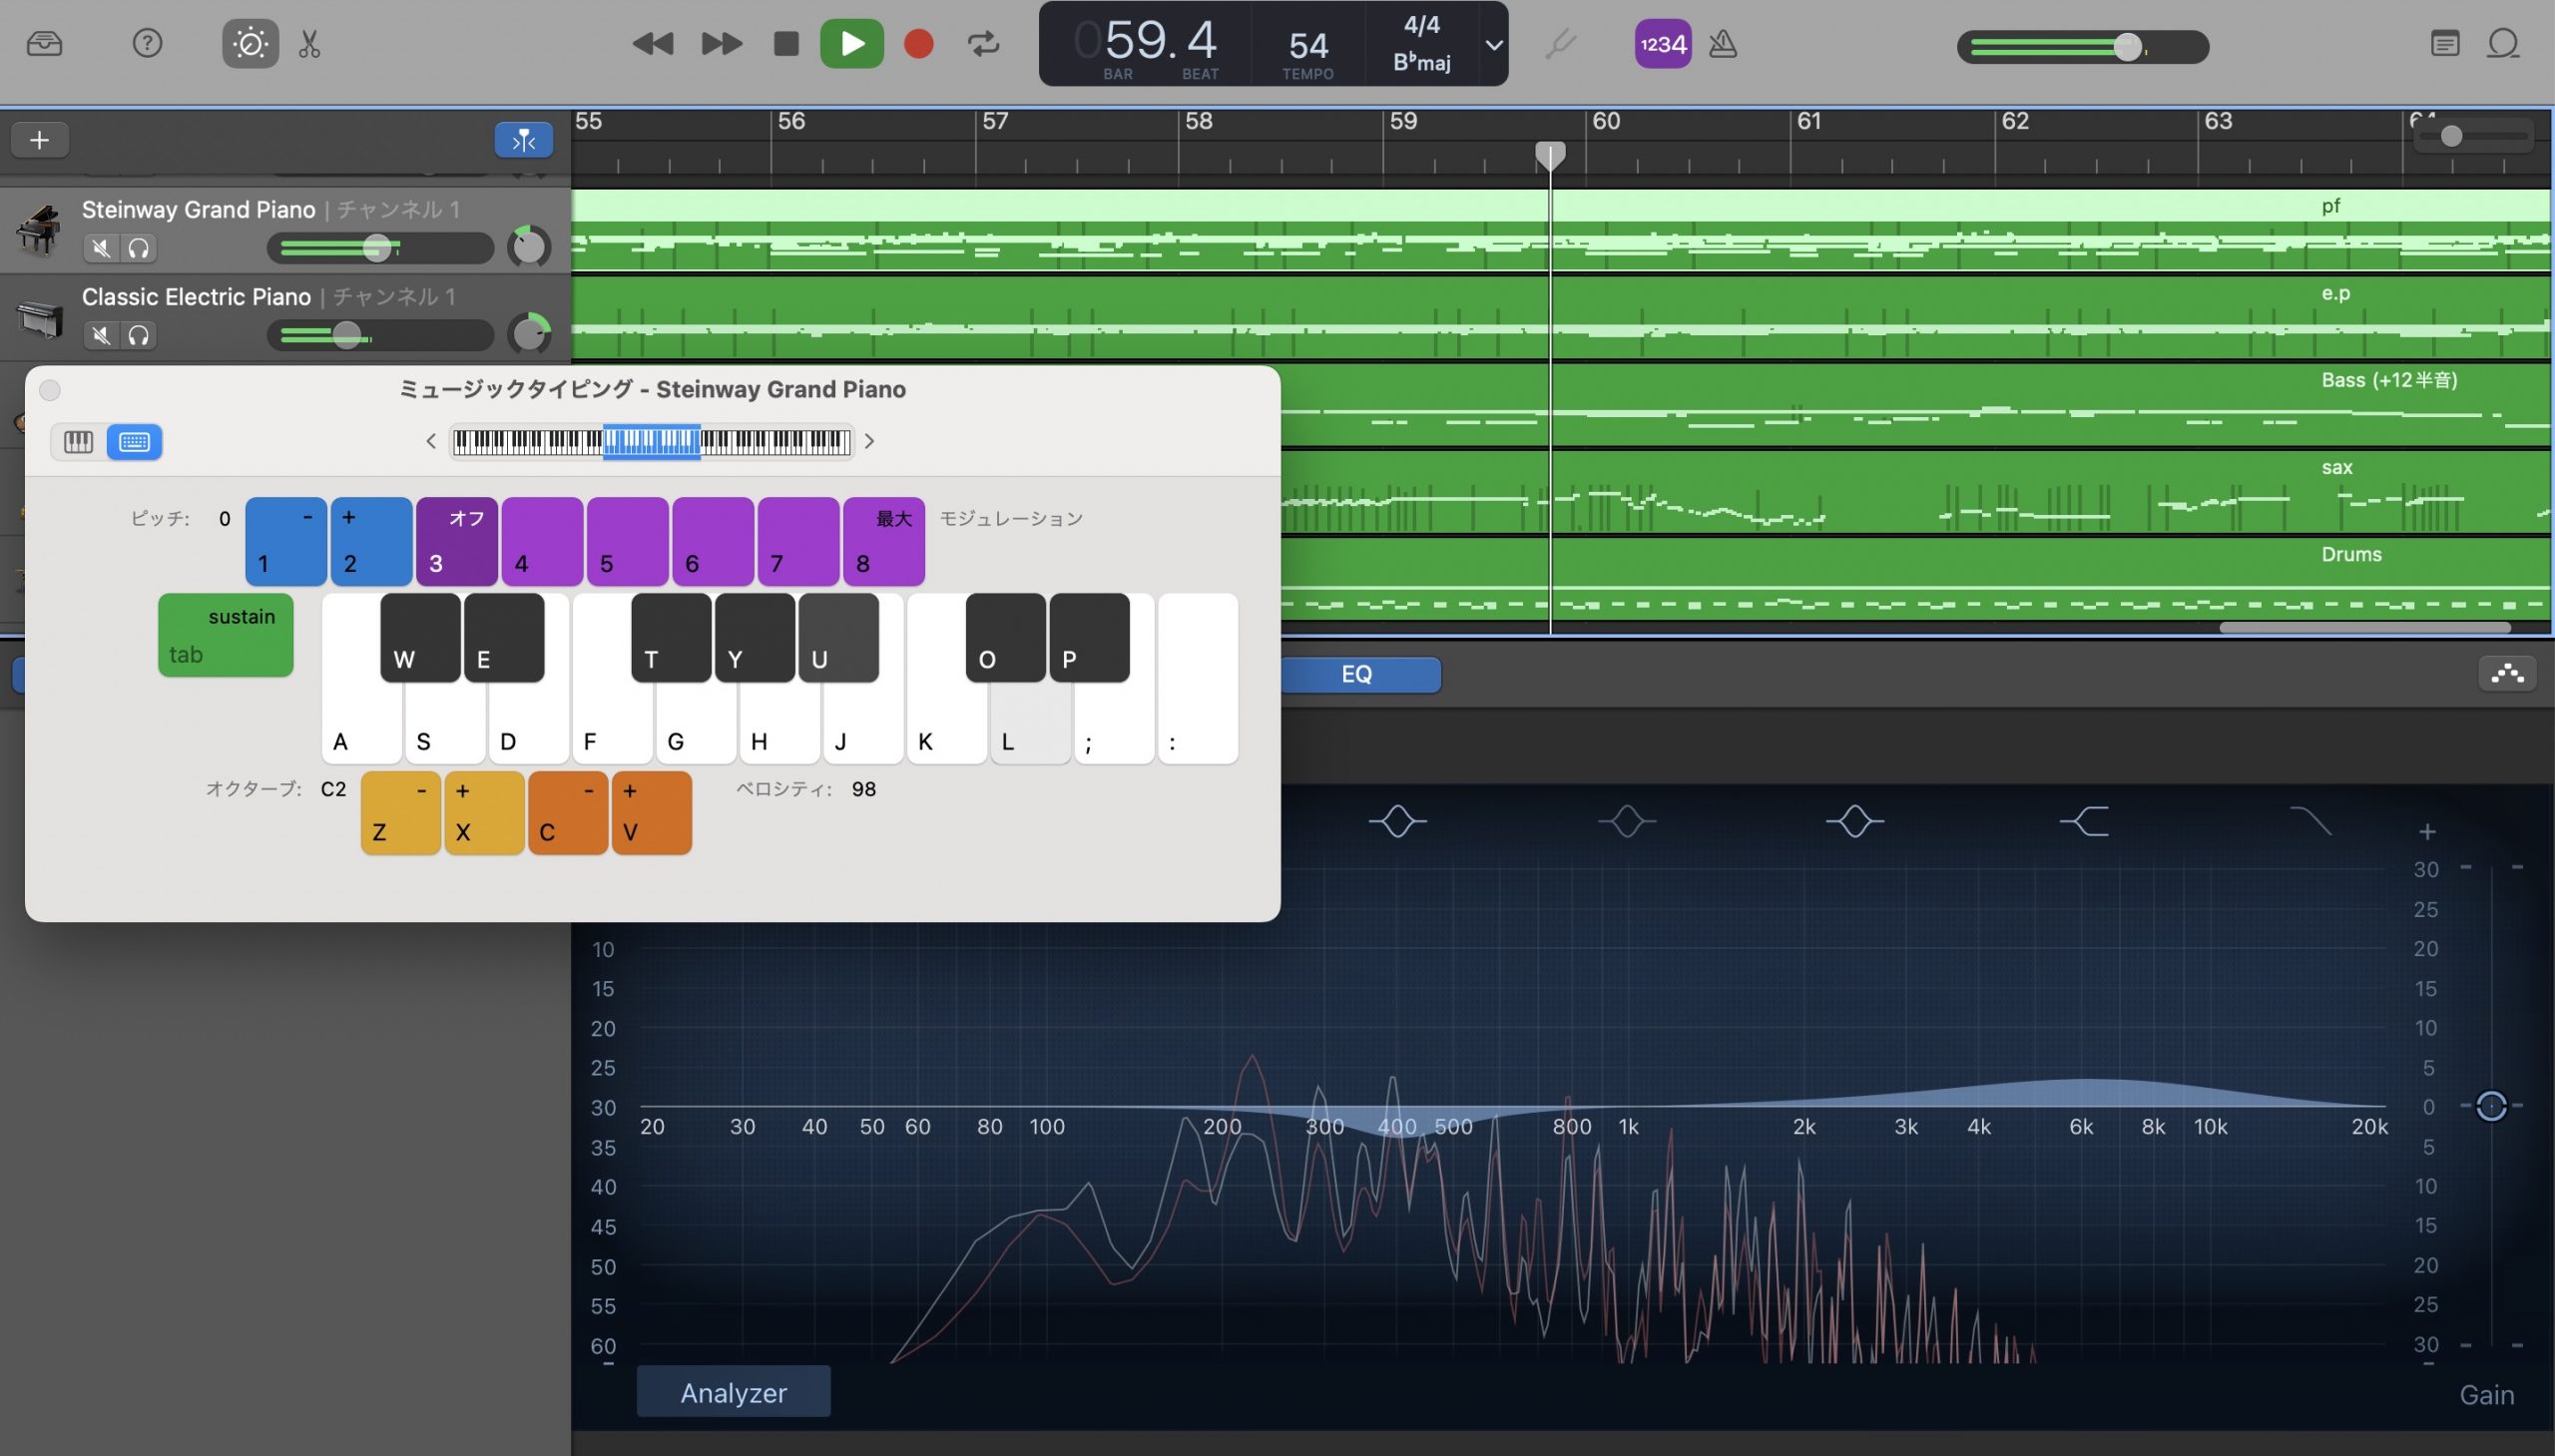2555x1456 pixels.
Task: Click the tuner fork icon
Action: (1560, 43)
